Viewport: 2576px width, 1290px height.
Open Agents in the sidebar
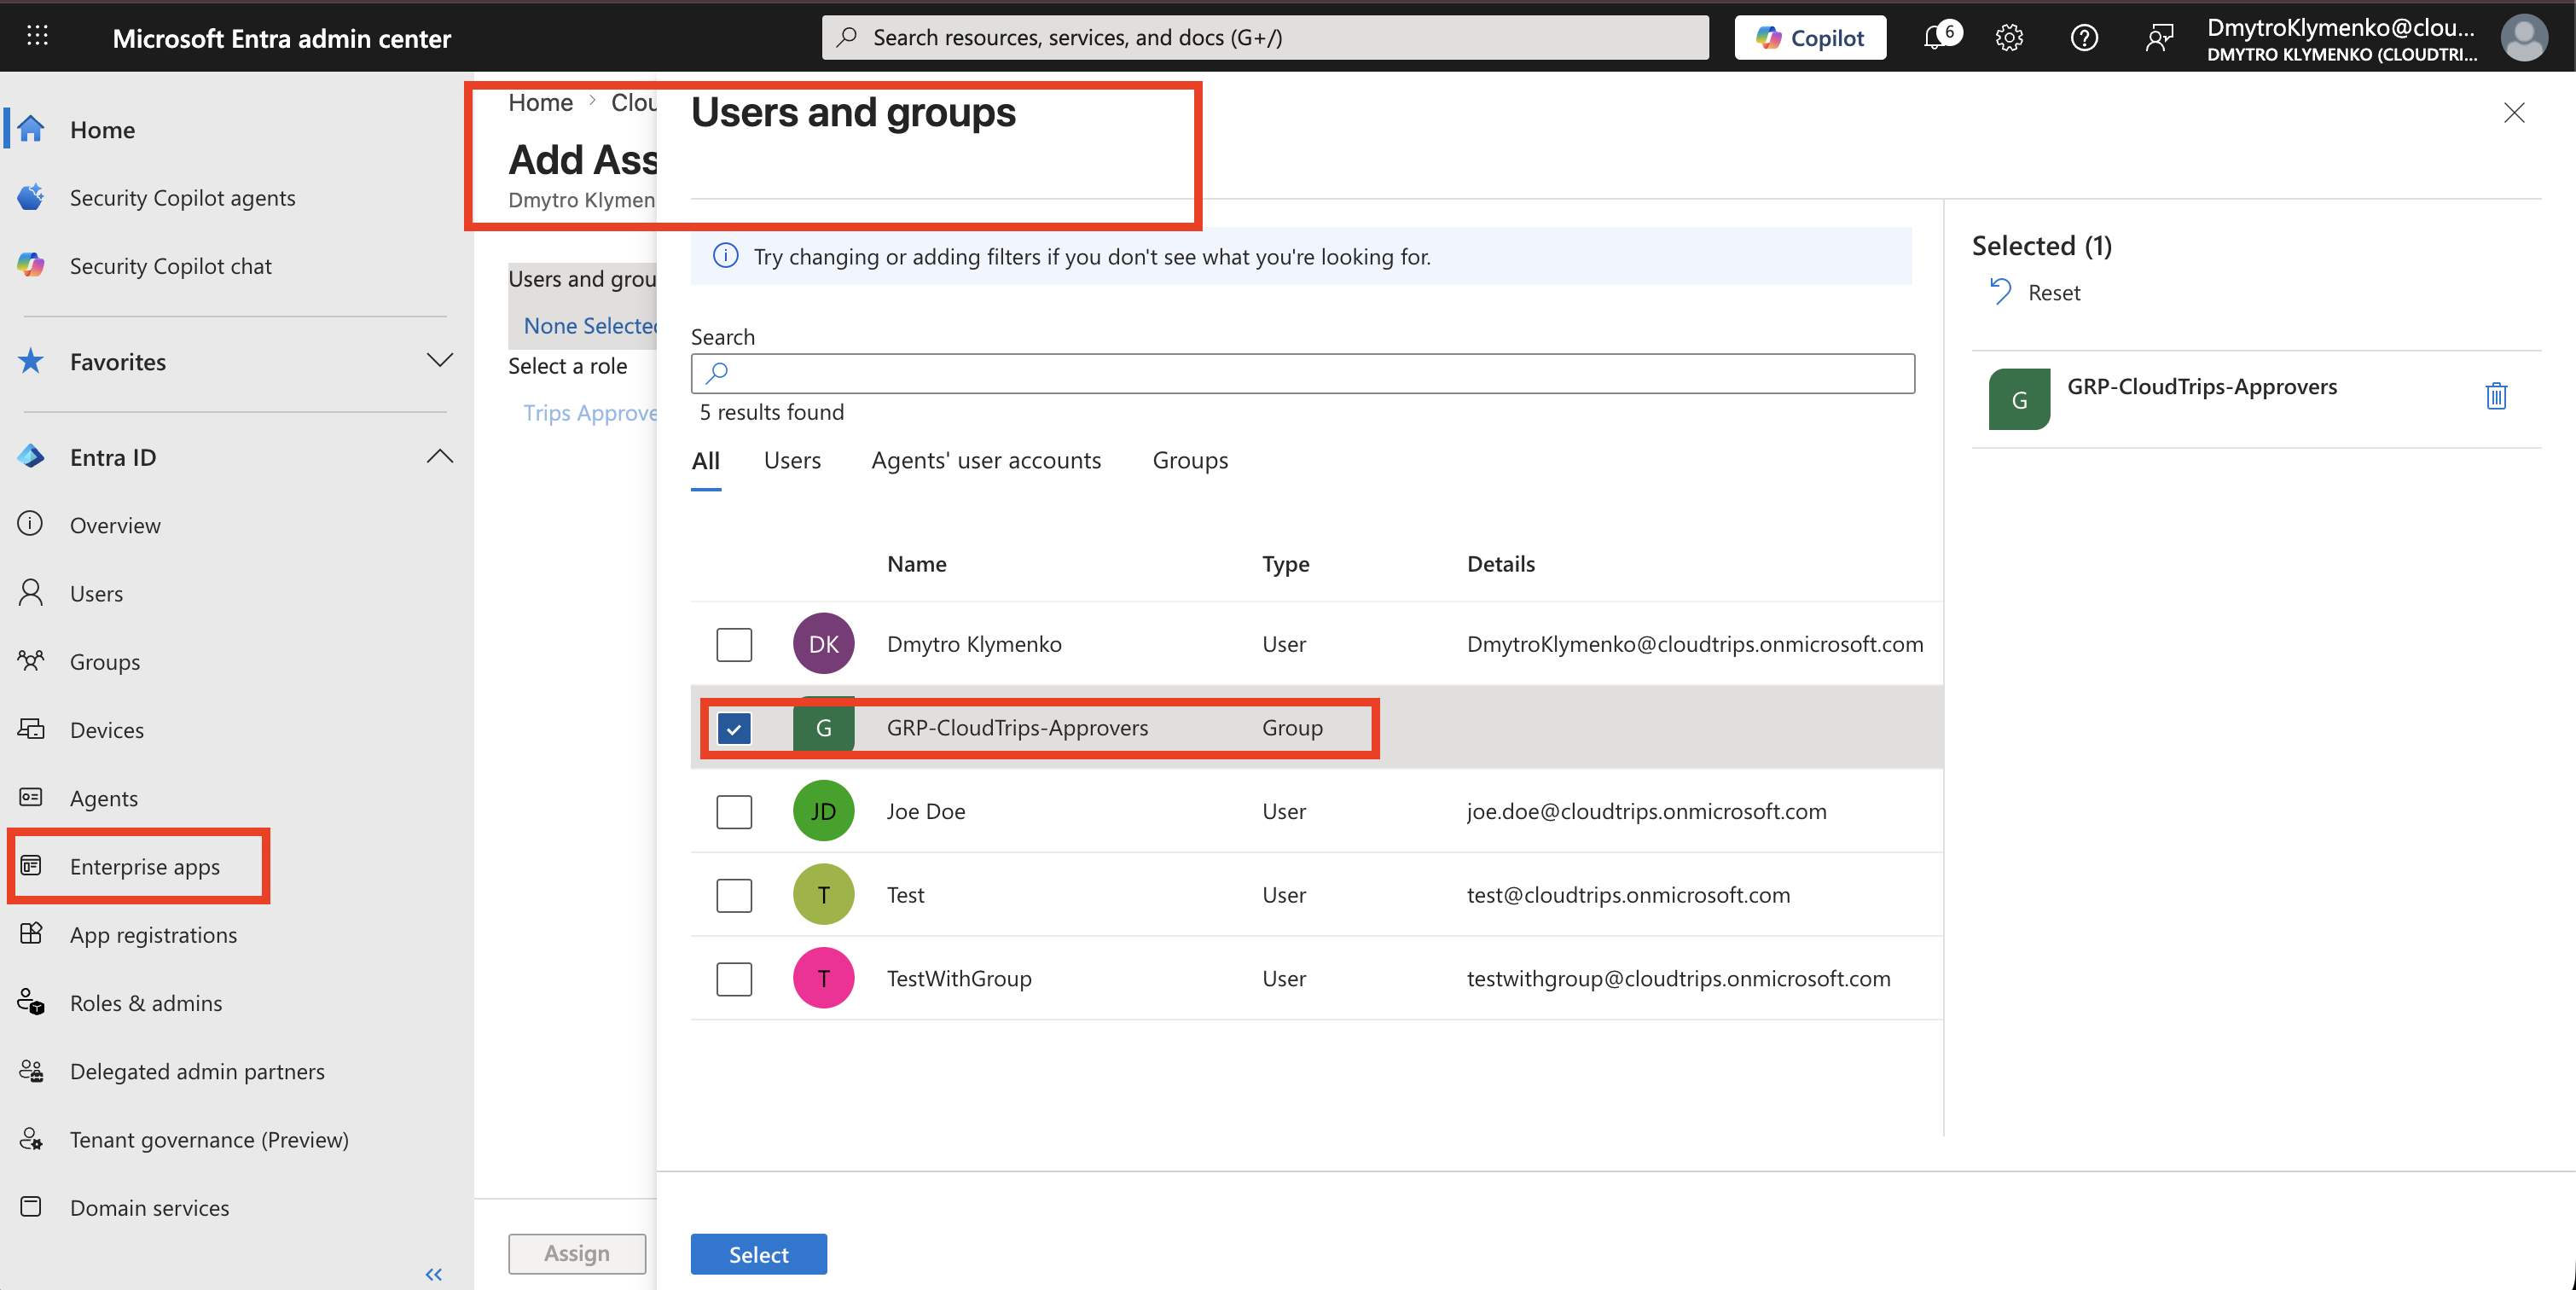(x=103, y=798)
